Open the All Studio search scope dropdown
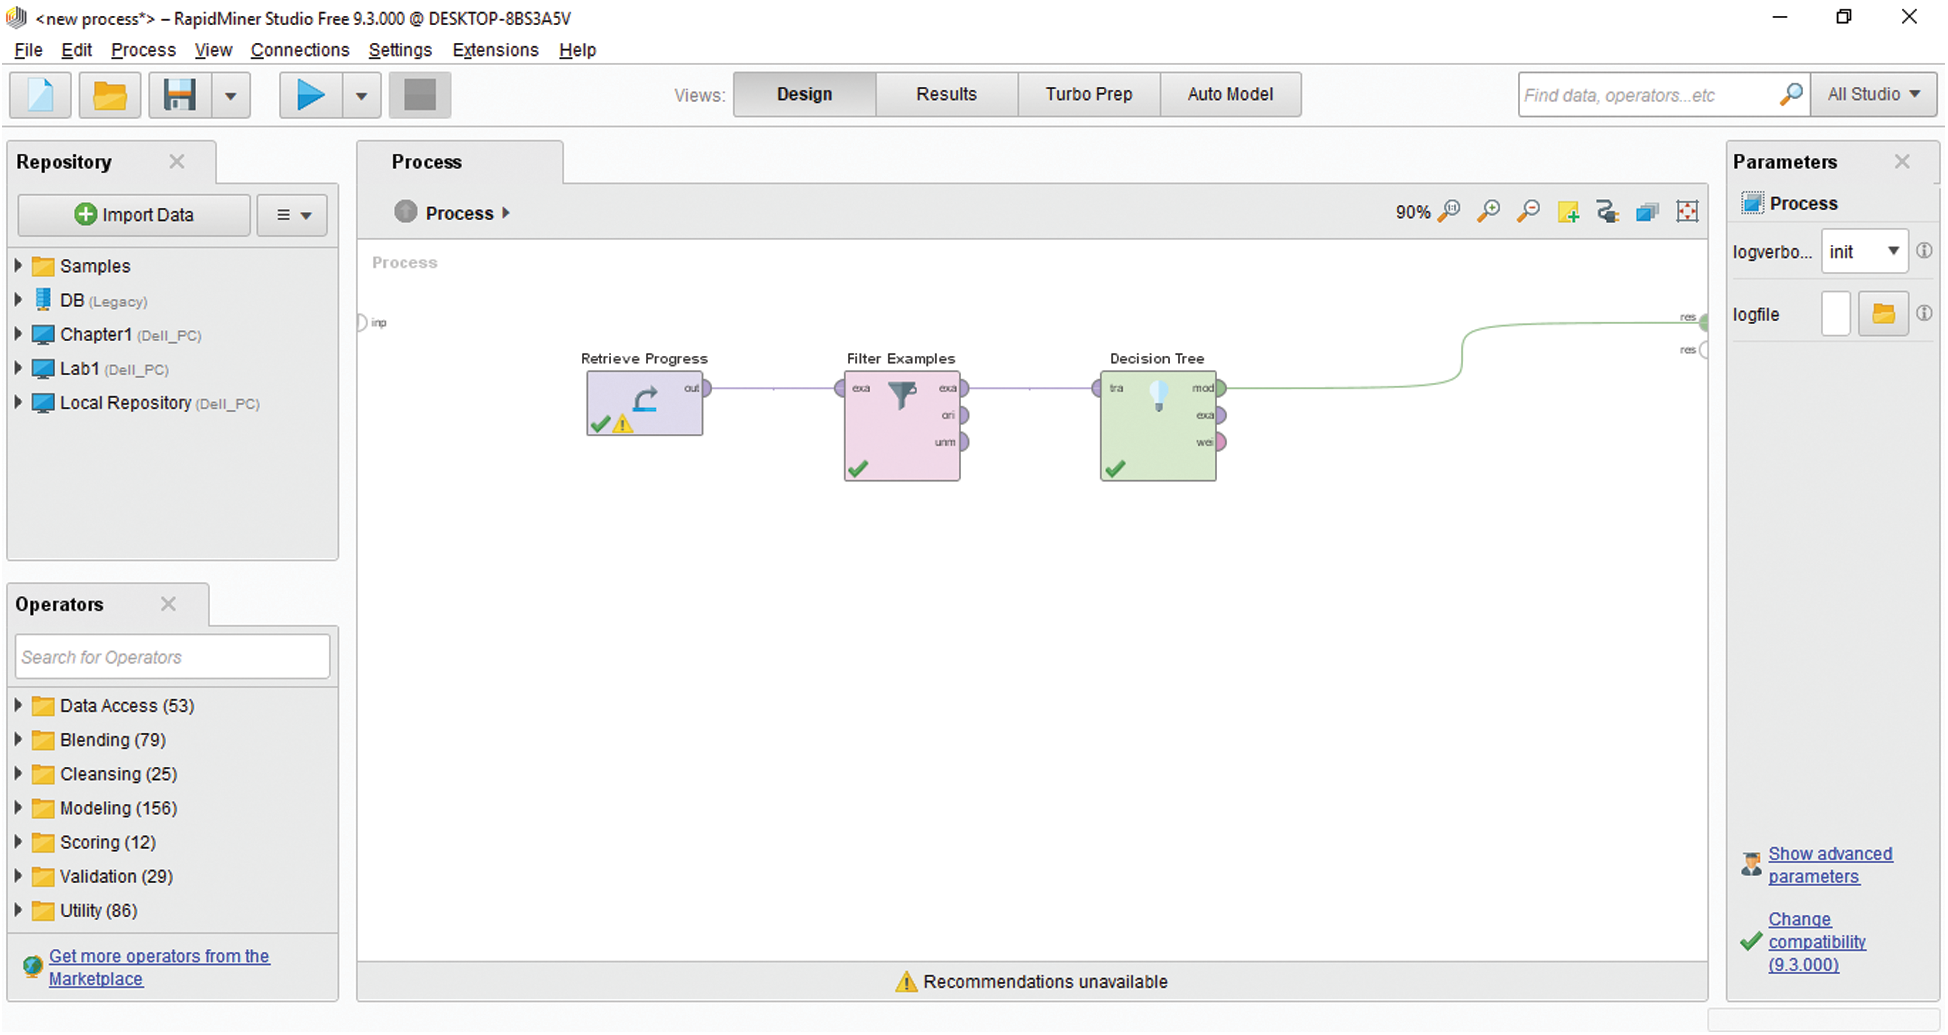 pos(1873,94)
